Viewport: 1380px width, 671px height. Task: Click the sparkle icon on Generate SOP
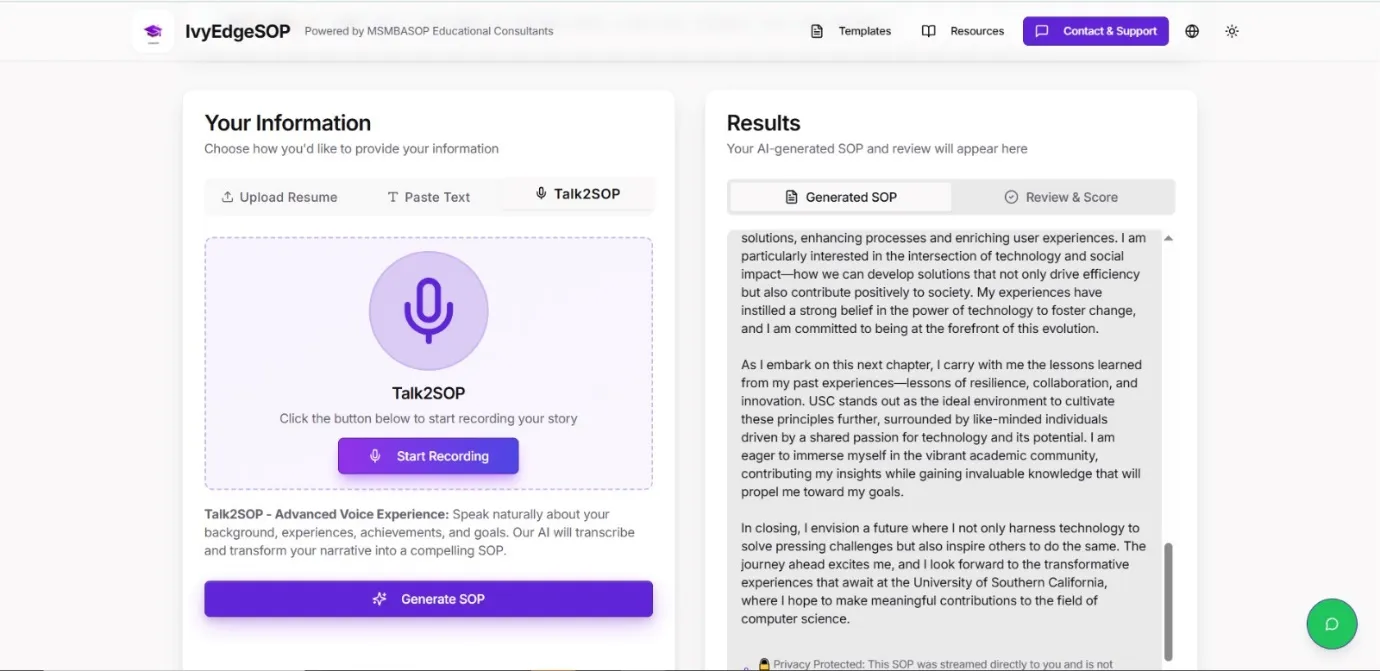[x=379, y=599]
